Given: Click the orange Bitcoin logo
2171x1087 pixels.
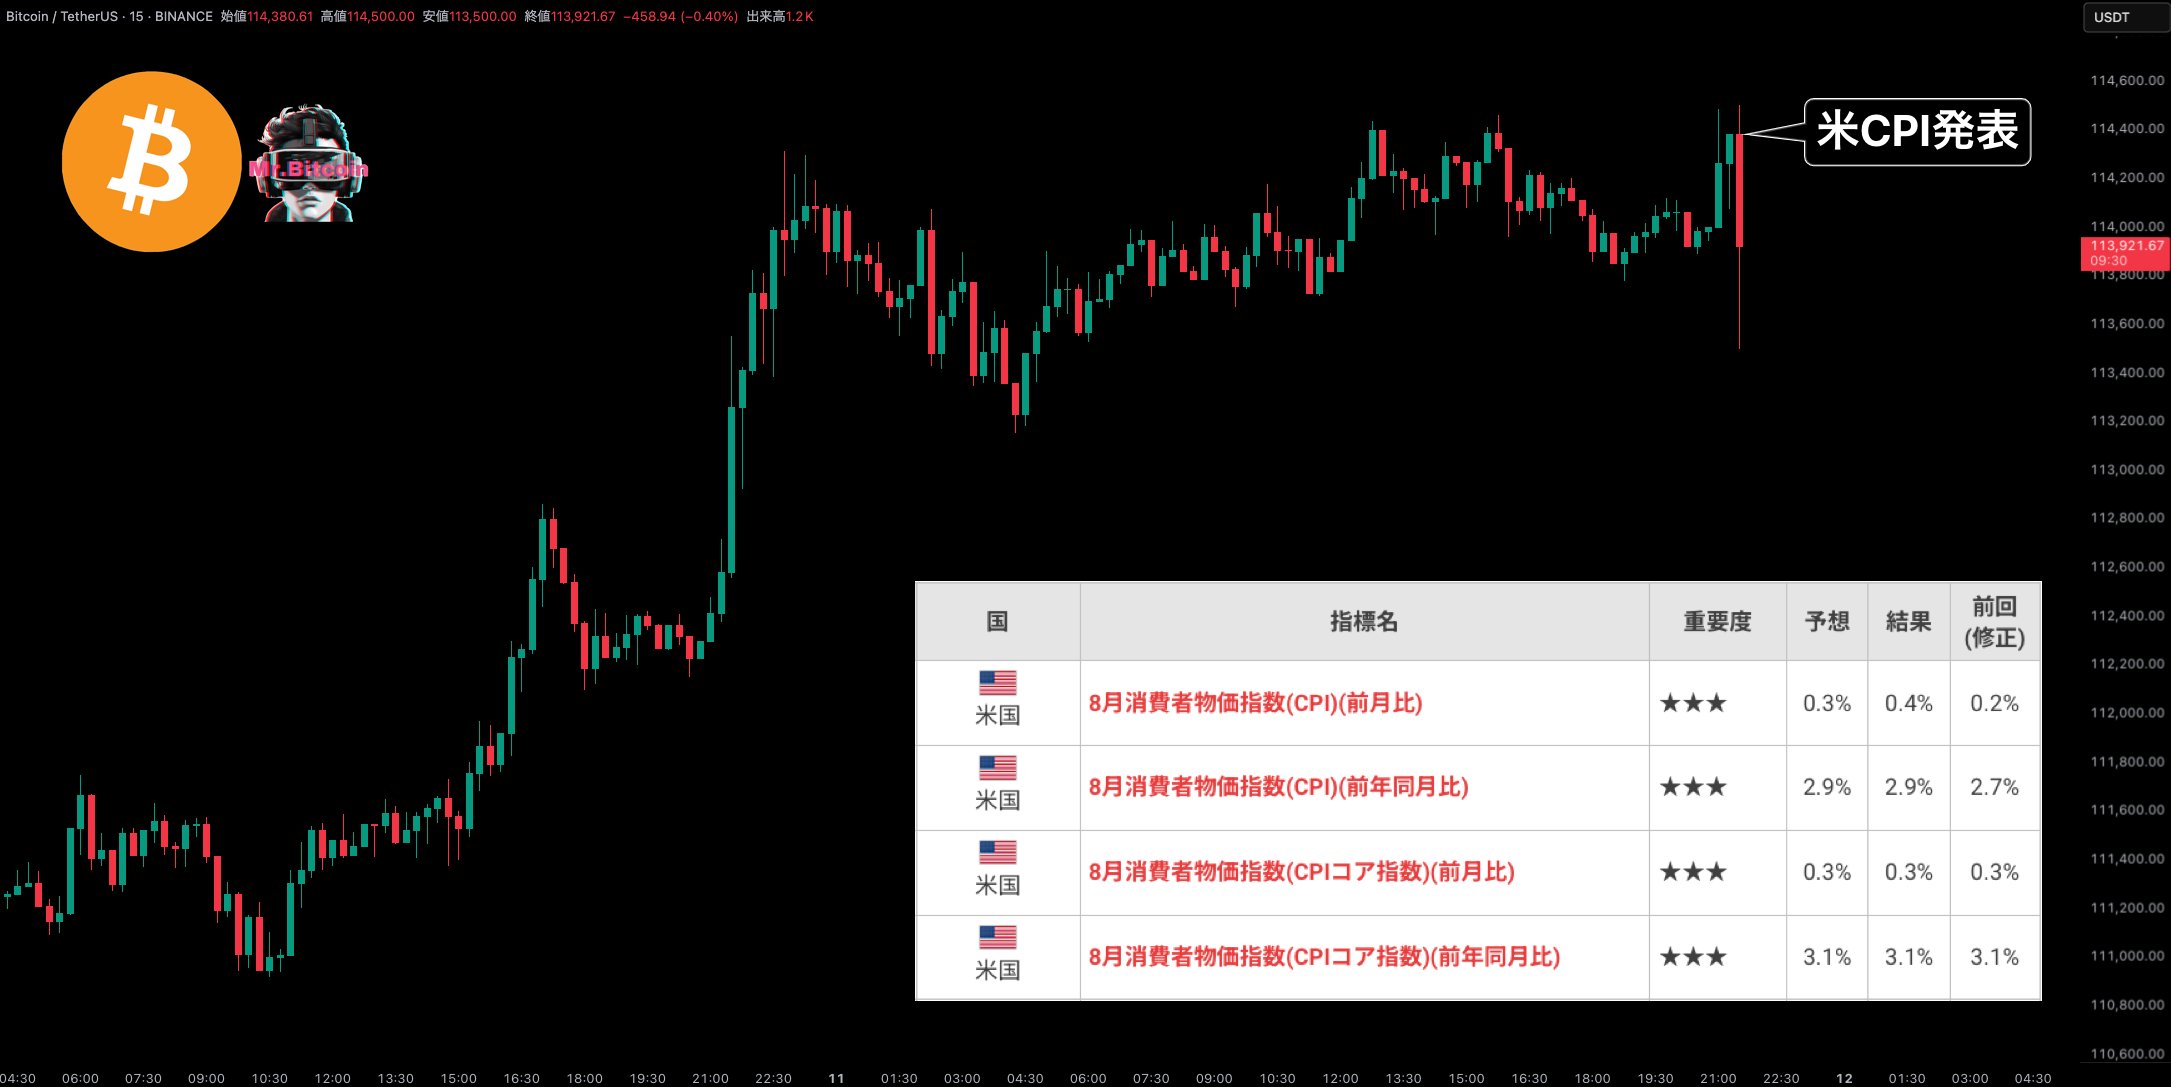Looking at the screenshot, I should tap(151, 161).
